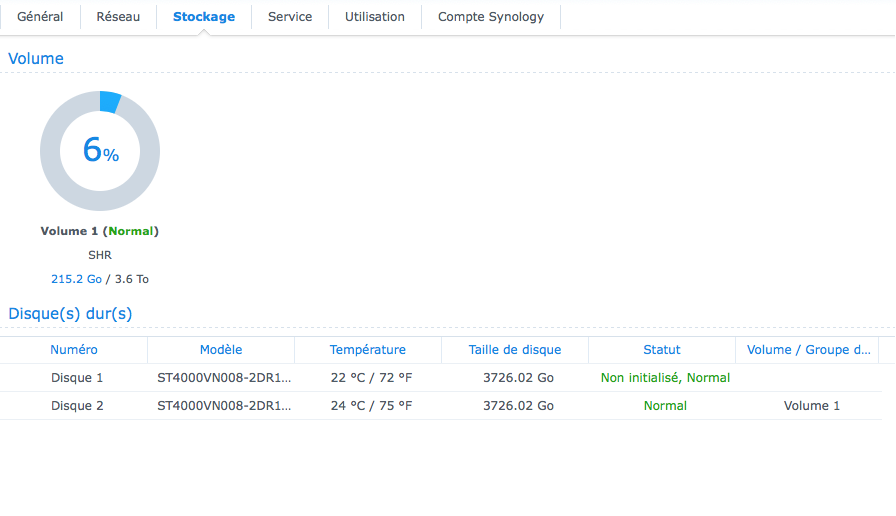Click Disque 2's Volume 1 cell

[812, 406]
